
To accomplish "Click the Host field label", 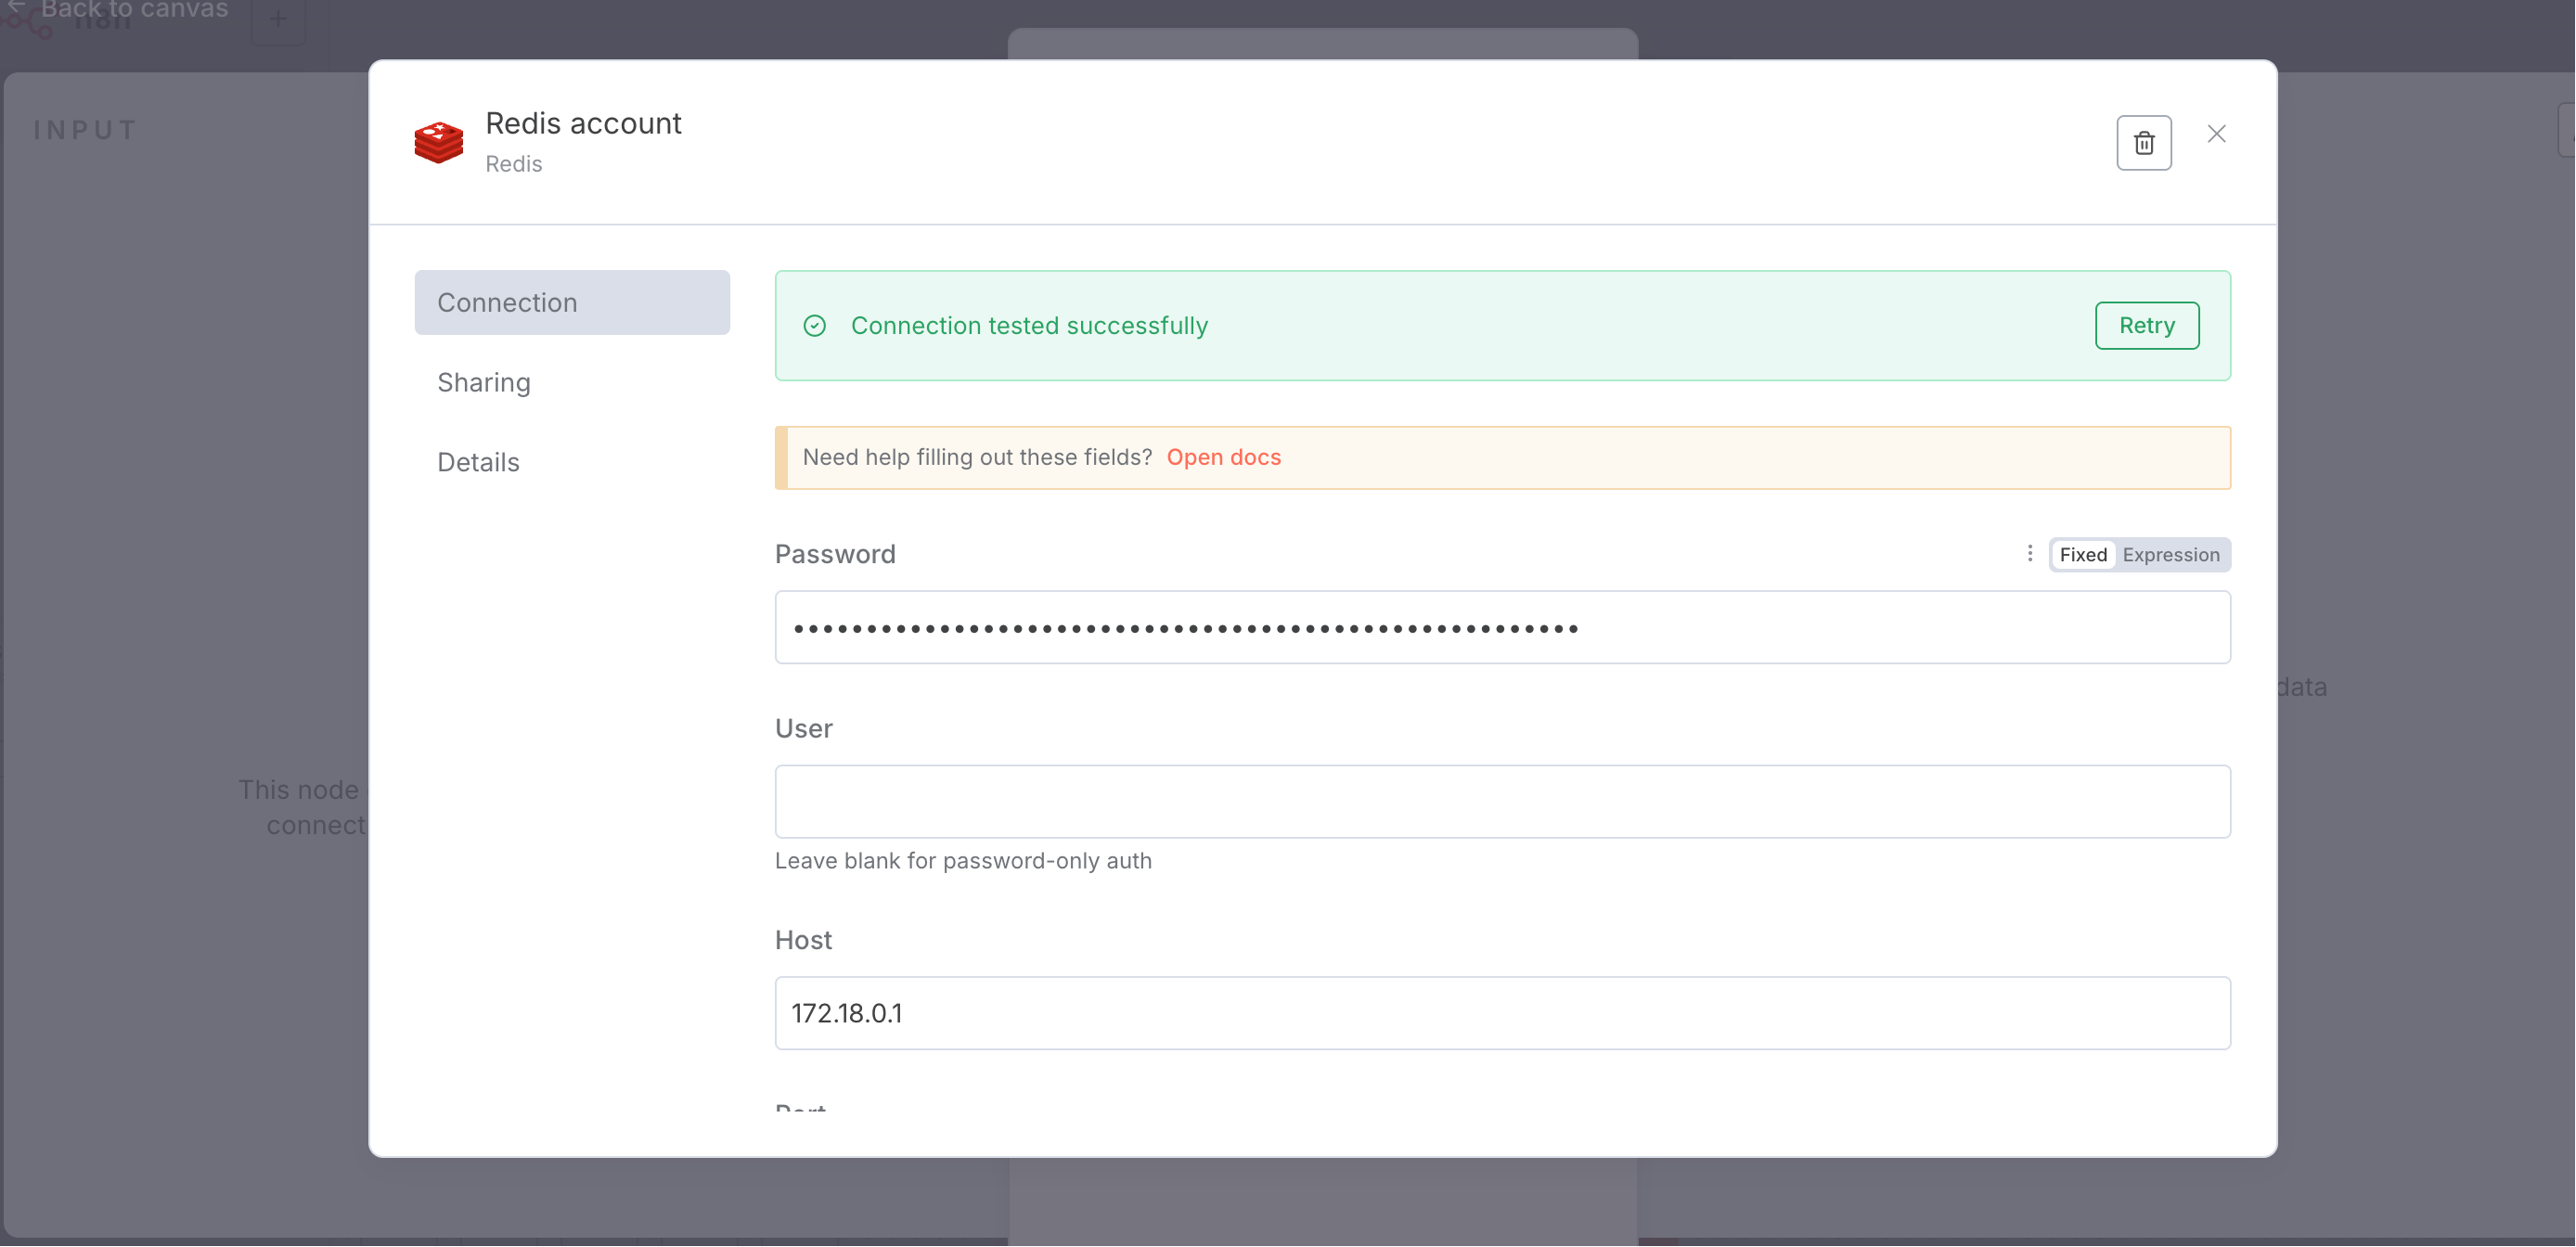I will [803, 940].
